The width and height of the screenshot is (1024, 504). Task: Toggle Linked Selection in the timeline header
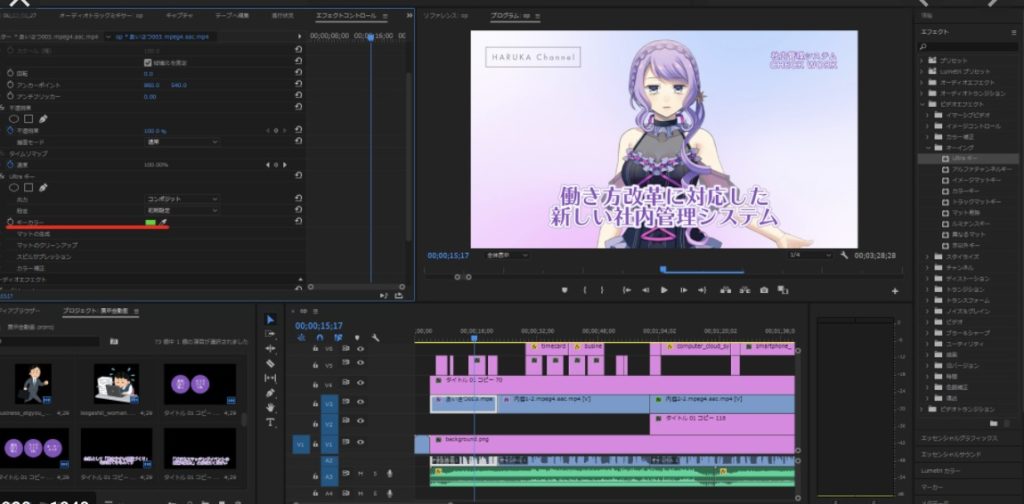tap(338, 338)
